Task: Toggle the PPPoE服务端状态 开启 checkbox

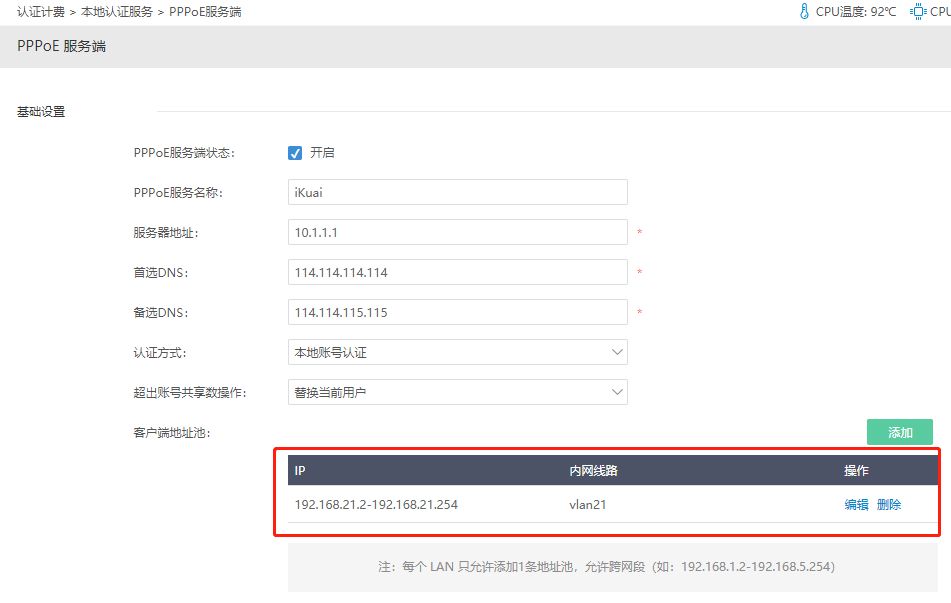Action: click(x=295, y=153)
